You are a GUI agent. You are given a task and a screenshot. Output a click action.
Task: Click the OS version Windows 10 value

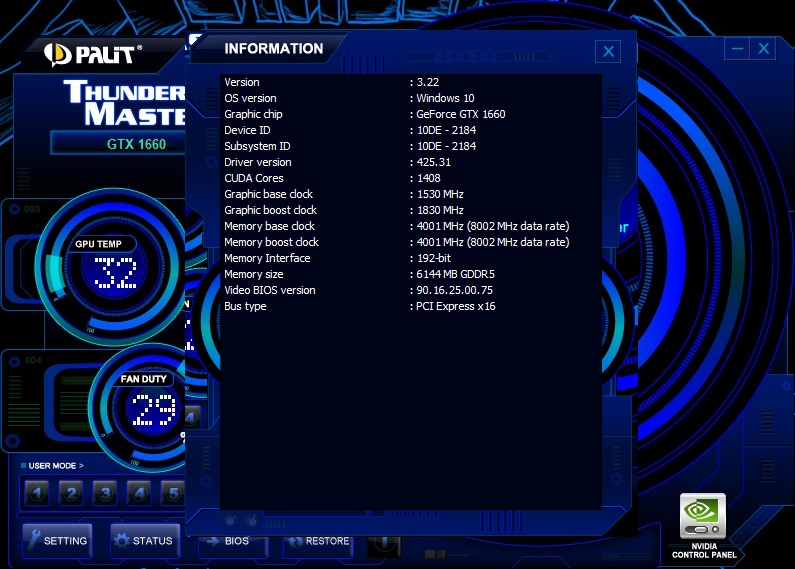point(445,98)
